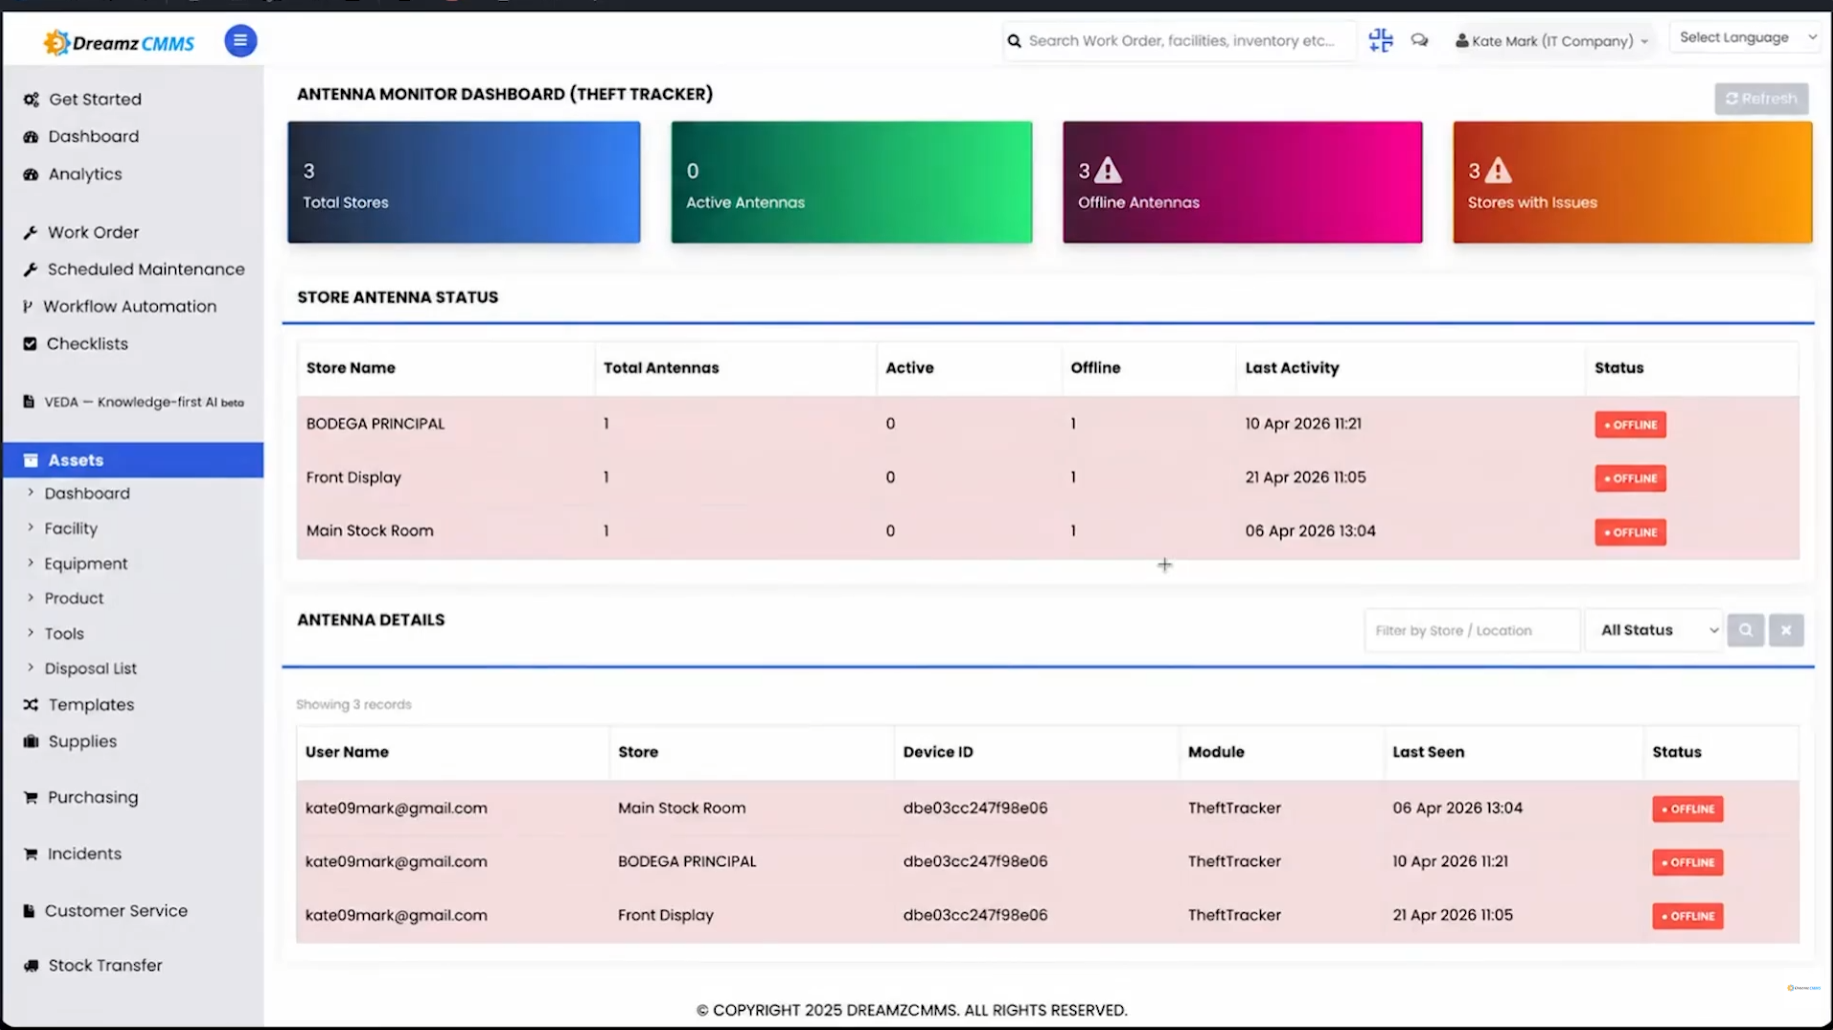Click the Refresh button
The width and height of the screenshot is (1833, 1030).
point(1761,98)
